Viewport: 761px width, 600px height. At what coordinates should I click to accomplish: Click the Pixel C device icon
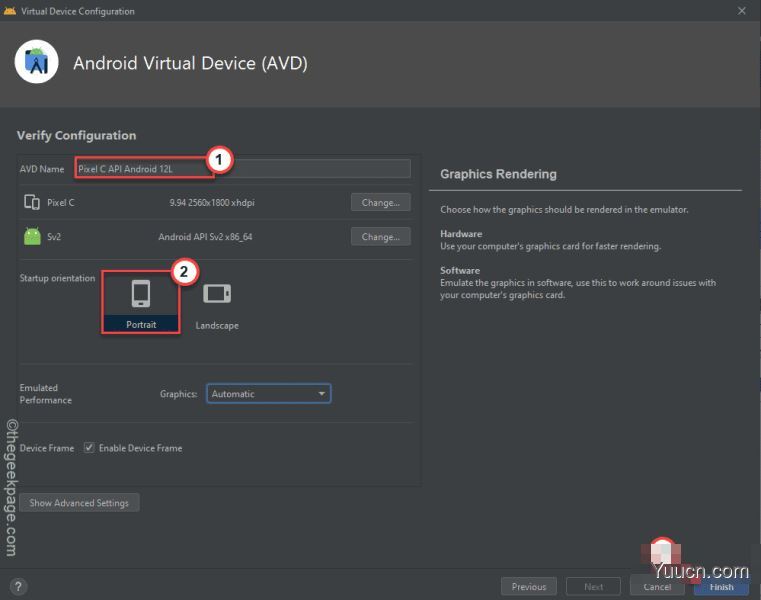pos(32,202)
